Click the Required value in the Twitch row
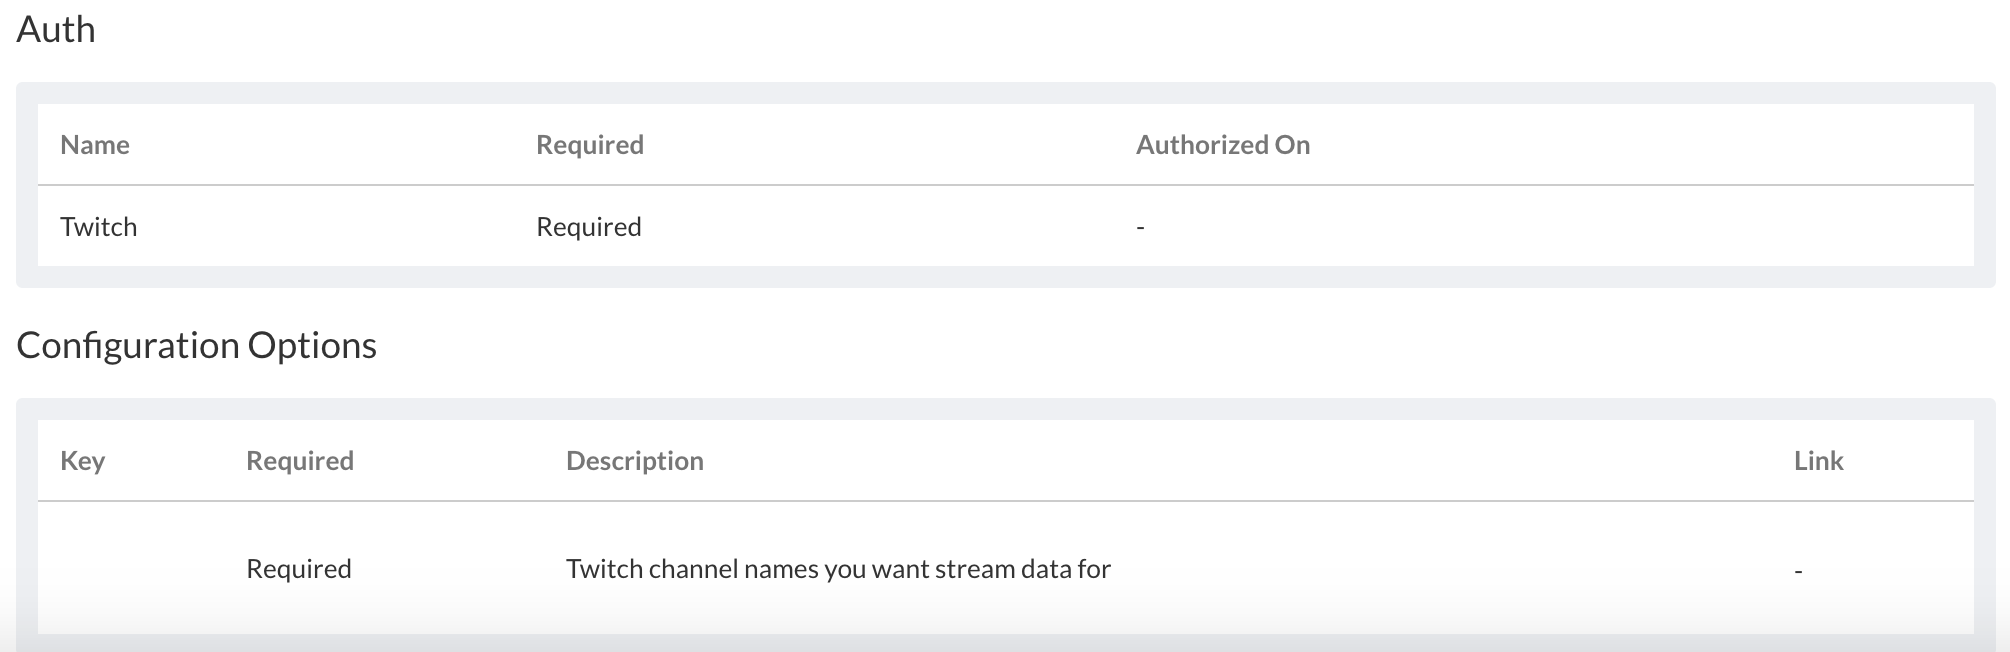Image resolution: width=2010 pixels, height=652 pixels. click(589, 227)
